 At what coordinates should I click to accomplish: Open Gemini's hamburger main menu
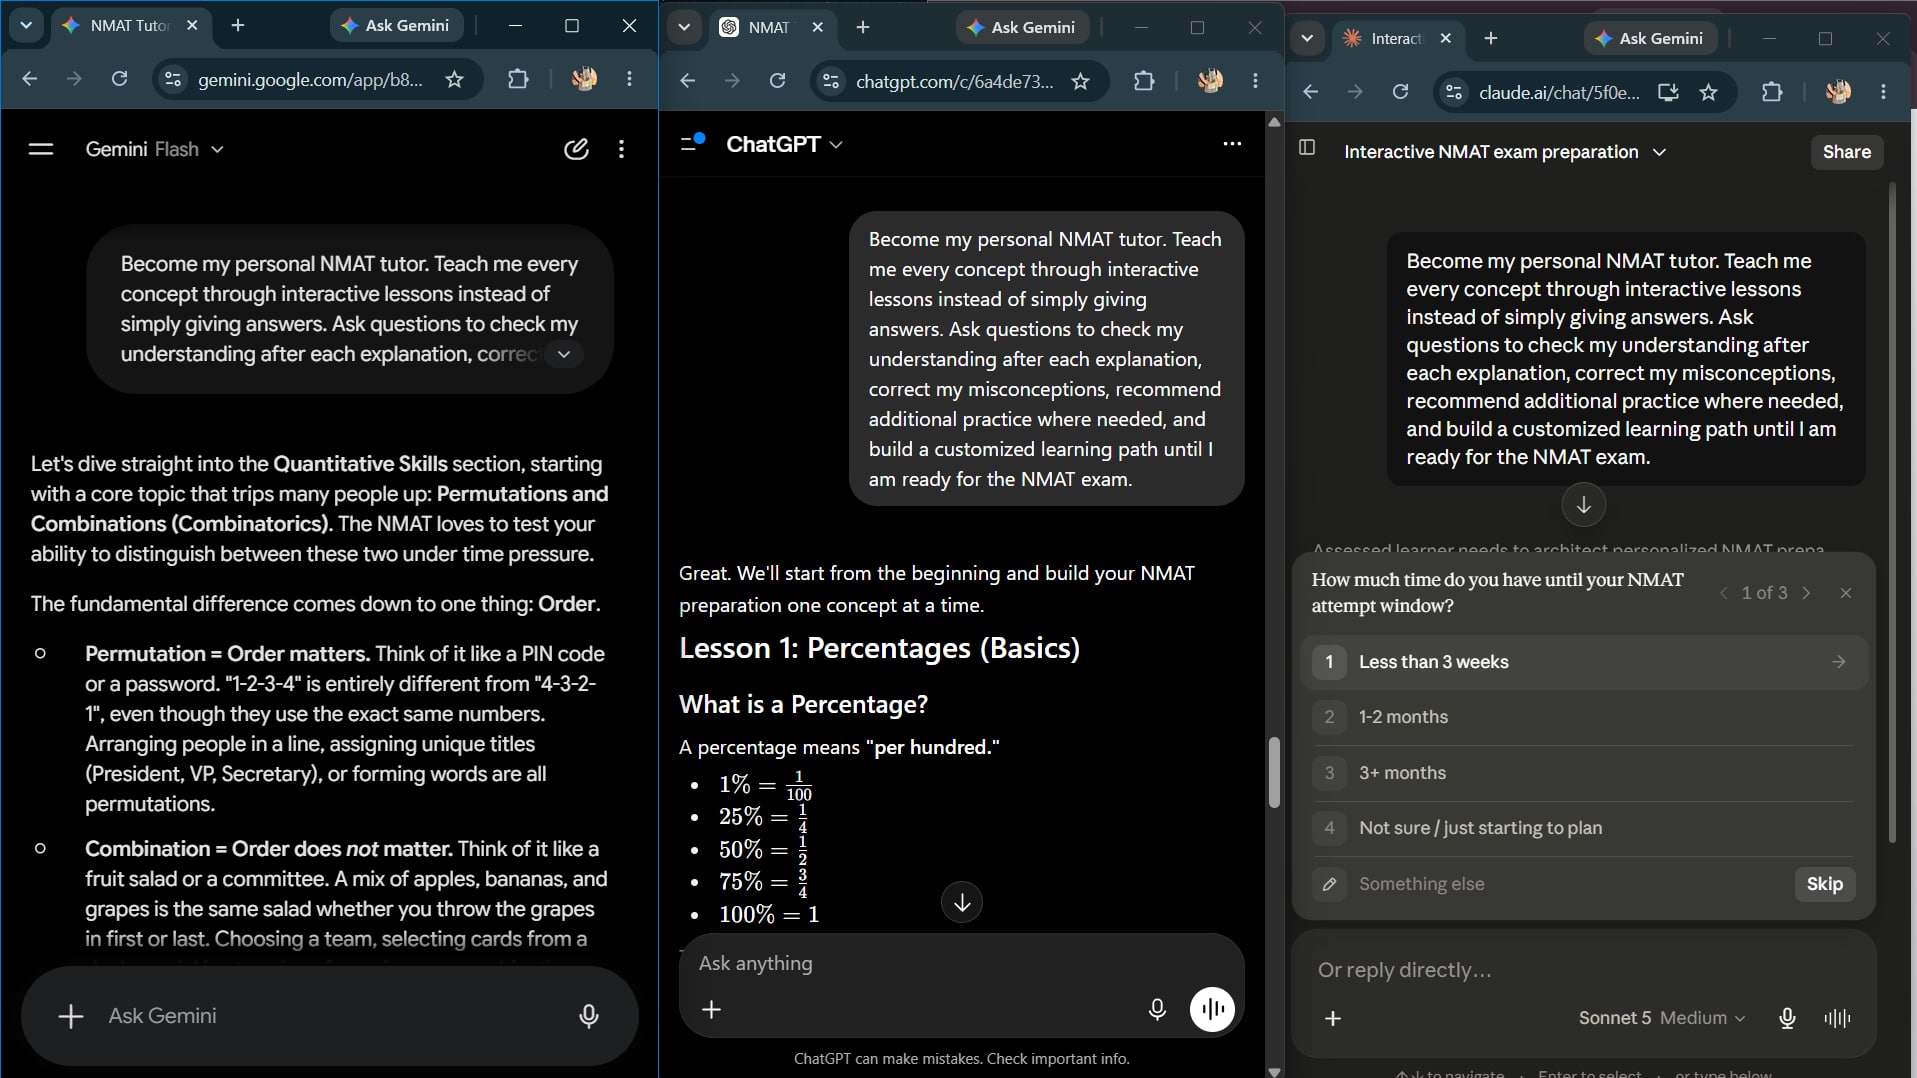41,149
